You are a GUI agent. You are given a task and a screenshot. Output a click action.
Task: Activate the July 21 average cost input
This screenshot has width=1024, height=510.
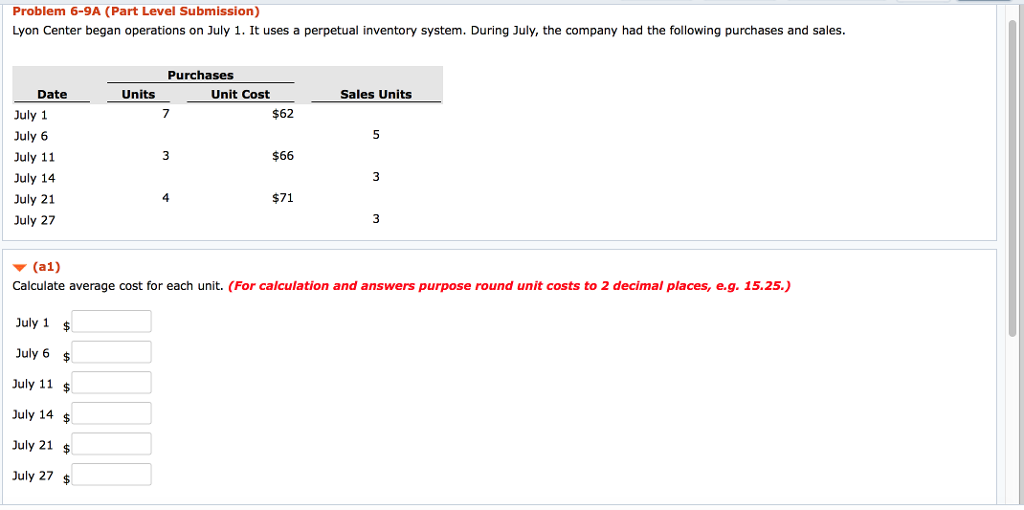point(111,444)
